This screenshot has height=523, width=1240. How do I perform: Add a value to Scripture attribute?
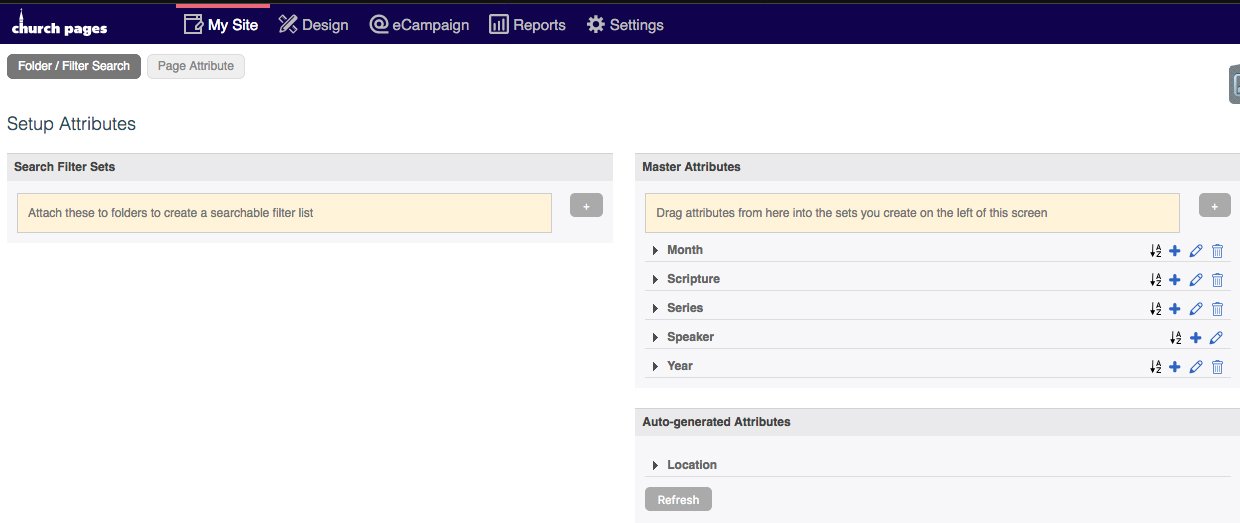[x=1175, y=280]
